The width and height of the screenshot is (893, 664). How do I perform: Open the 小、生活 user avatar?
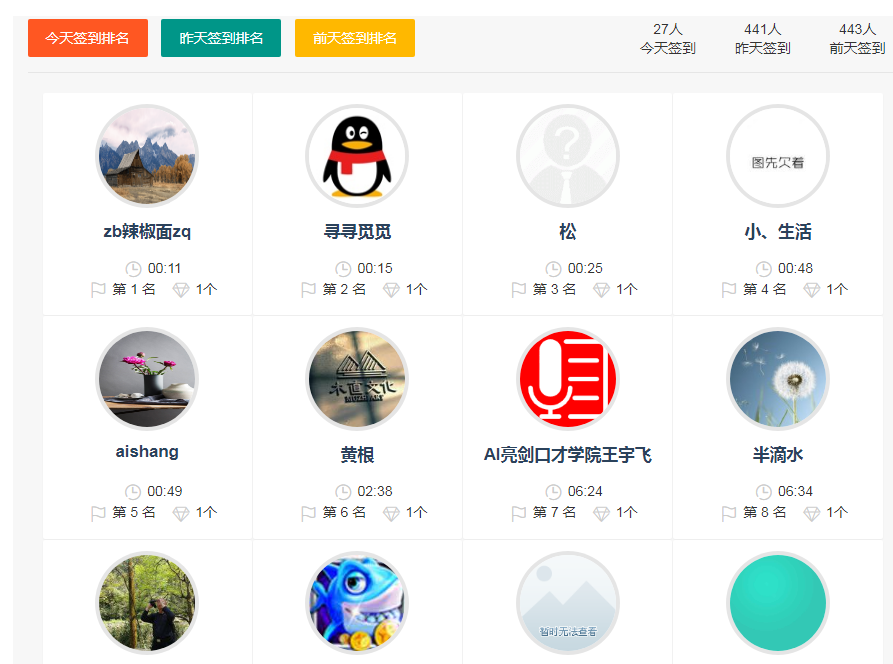tap(777, 157)
